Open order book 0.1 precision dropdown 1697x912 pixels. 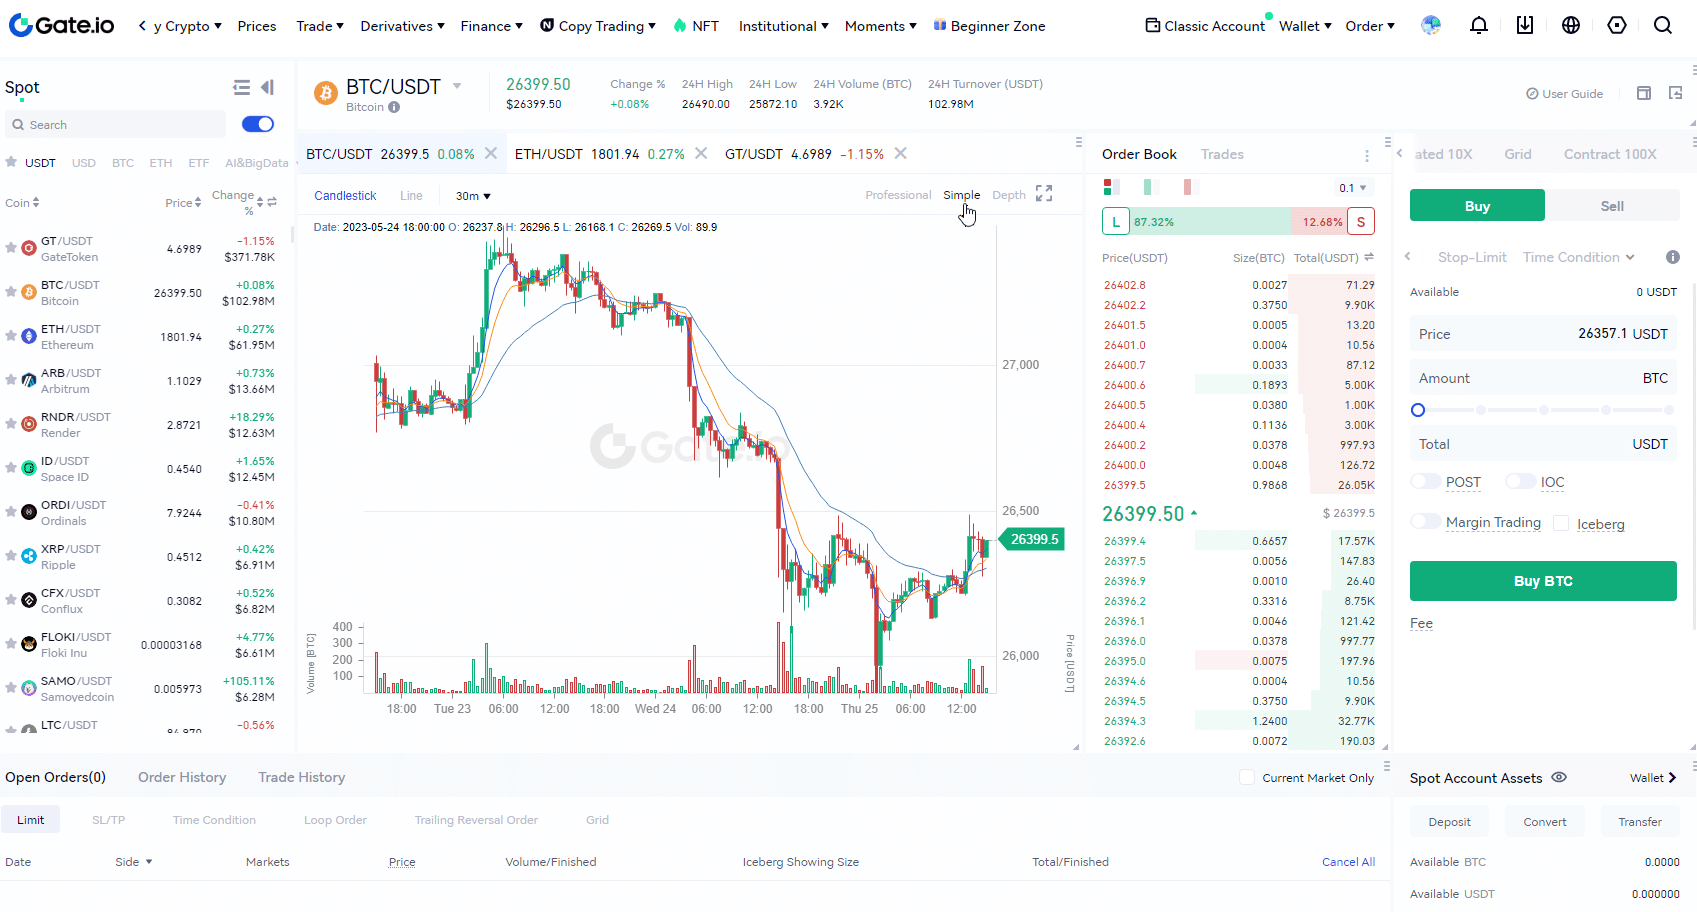coord(1353,188)
